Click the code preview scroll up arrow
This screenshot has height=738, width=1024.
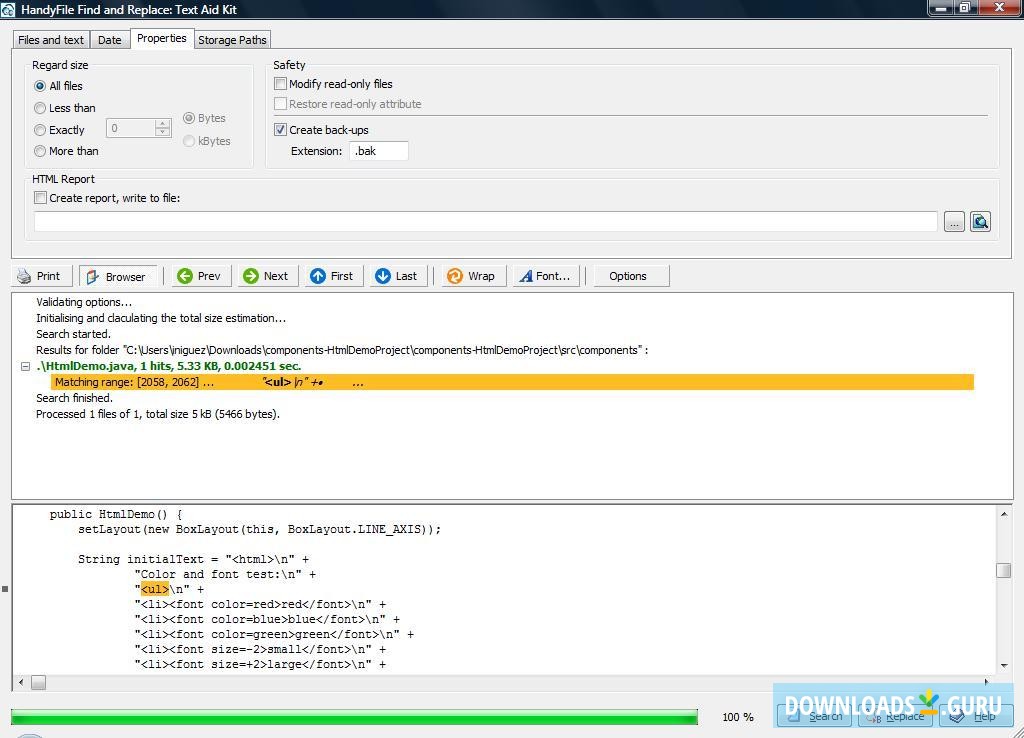click(x=1004, y=514)
